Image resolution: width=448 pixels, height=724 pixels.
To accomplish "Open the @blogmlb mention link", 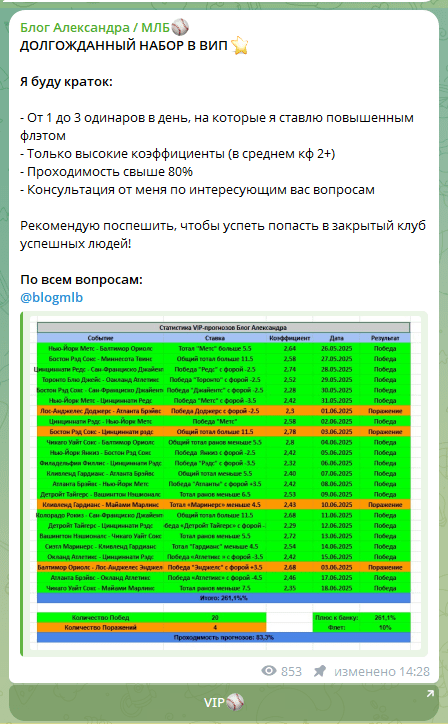I will [x=51, y=297].
